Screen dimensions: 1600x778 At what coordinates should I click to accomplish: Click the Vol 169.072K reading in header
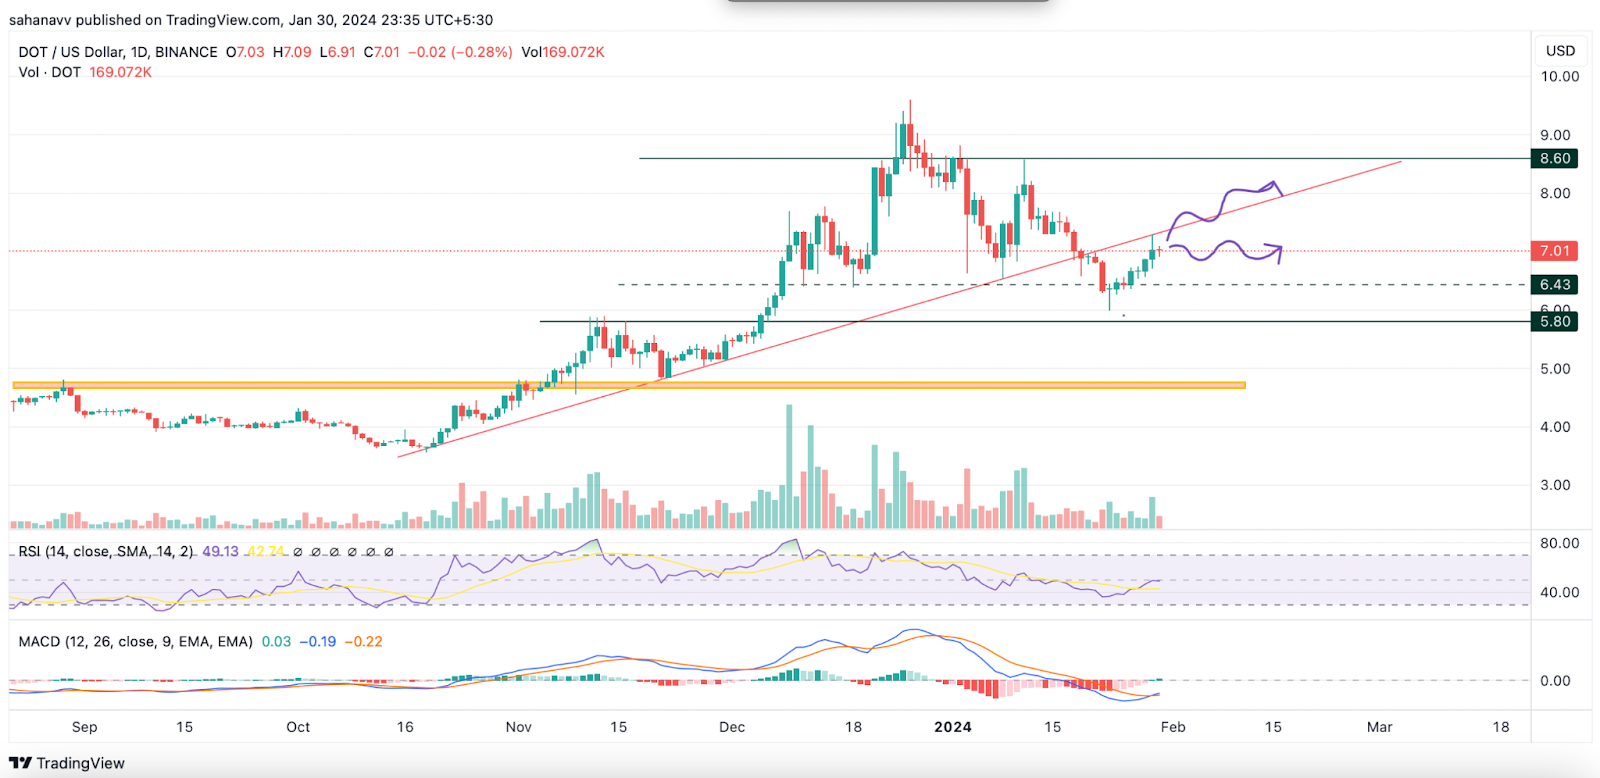(x=563, y=52)
